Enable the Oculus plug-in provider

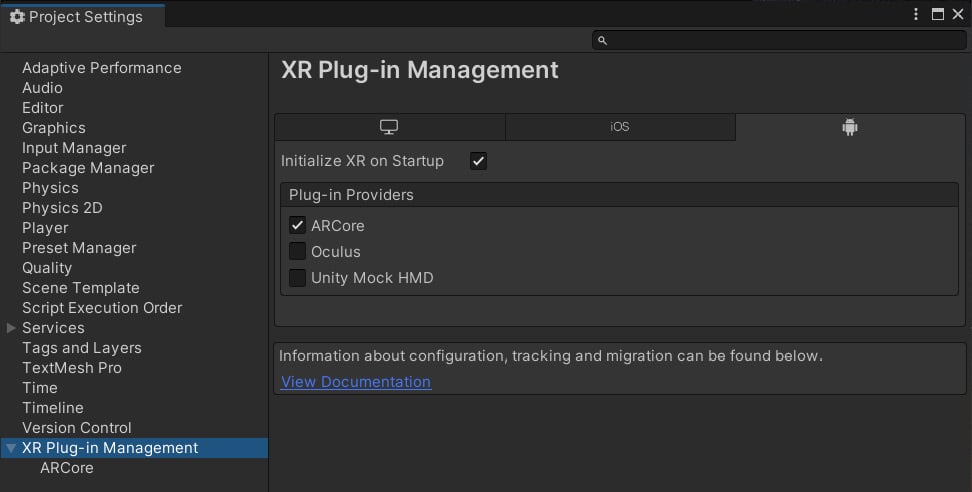pos(298,251)
